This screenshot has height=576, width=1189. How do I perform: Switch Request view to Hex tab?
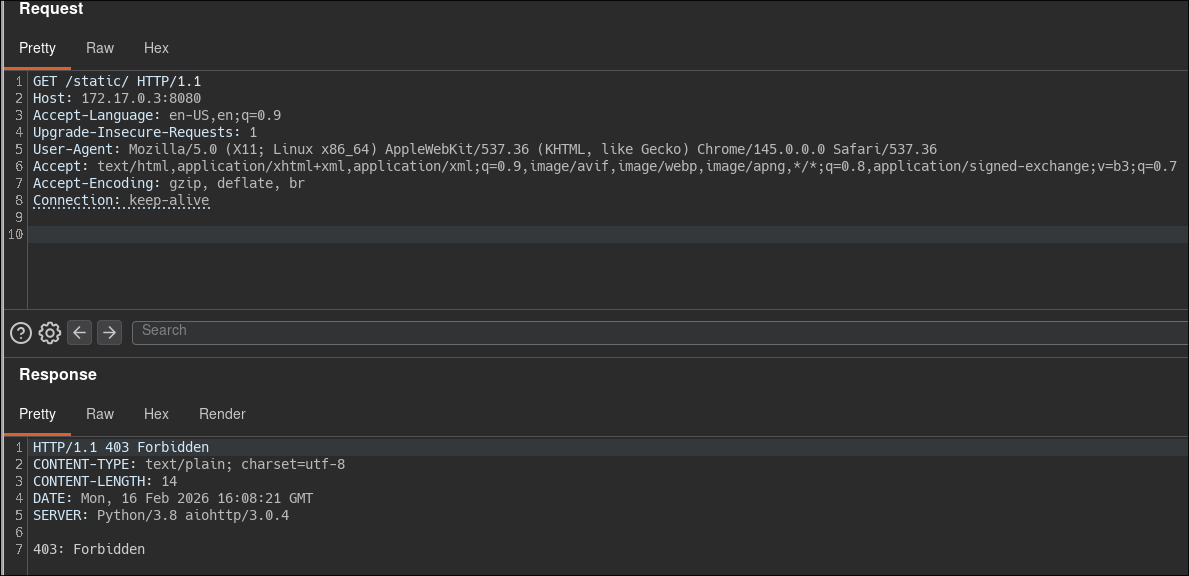click(x=156, y=48)
